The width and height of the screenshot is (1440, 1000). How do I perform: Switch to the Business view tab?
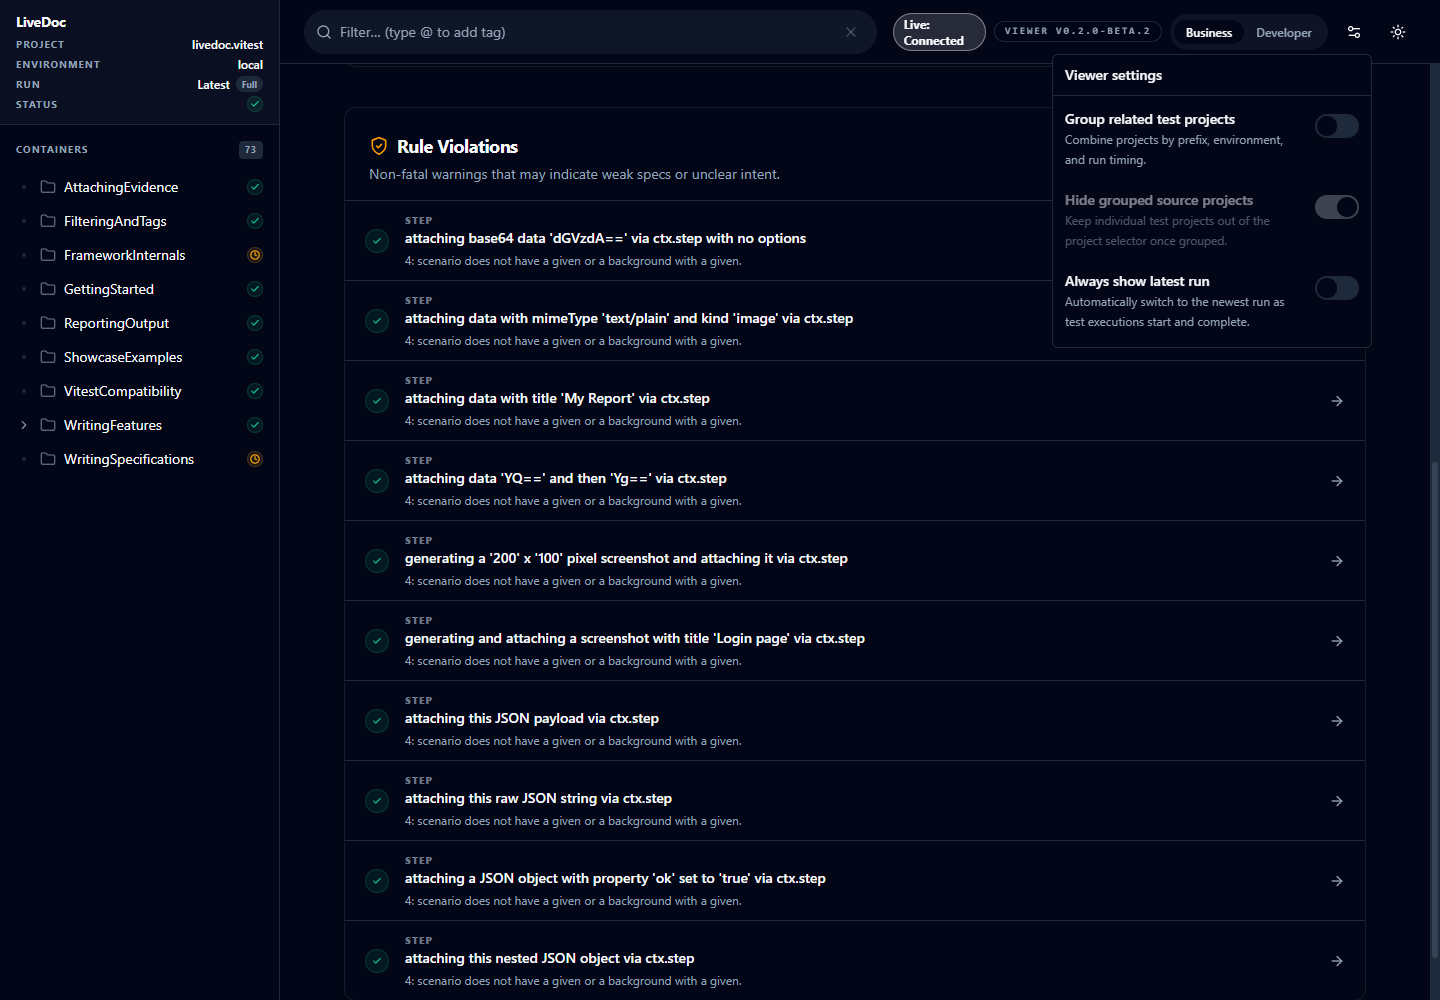point(1209,33)
